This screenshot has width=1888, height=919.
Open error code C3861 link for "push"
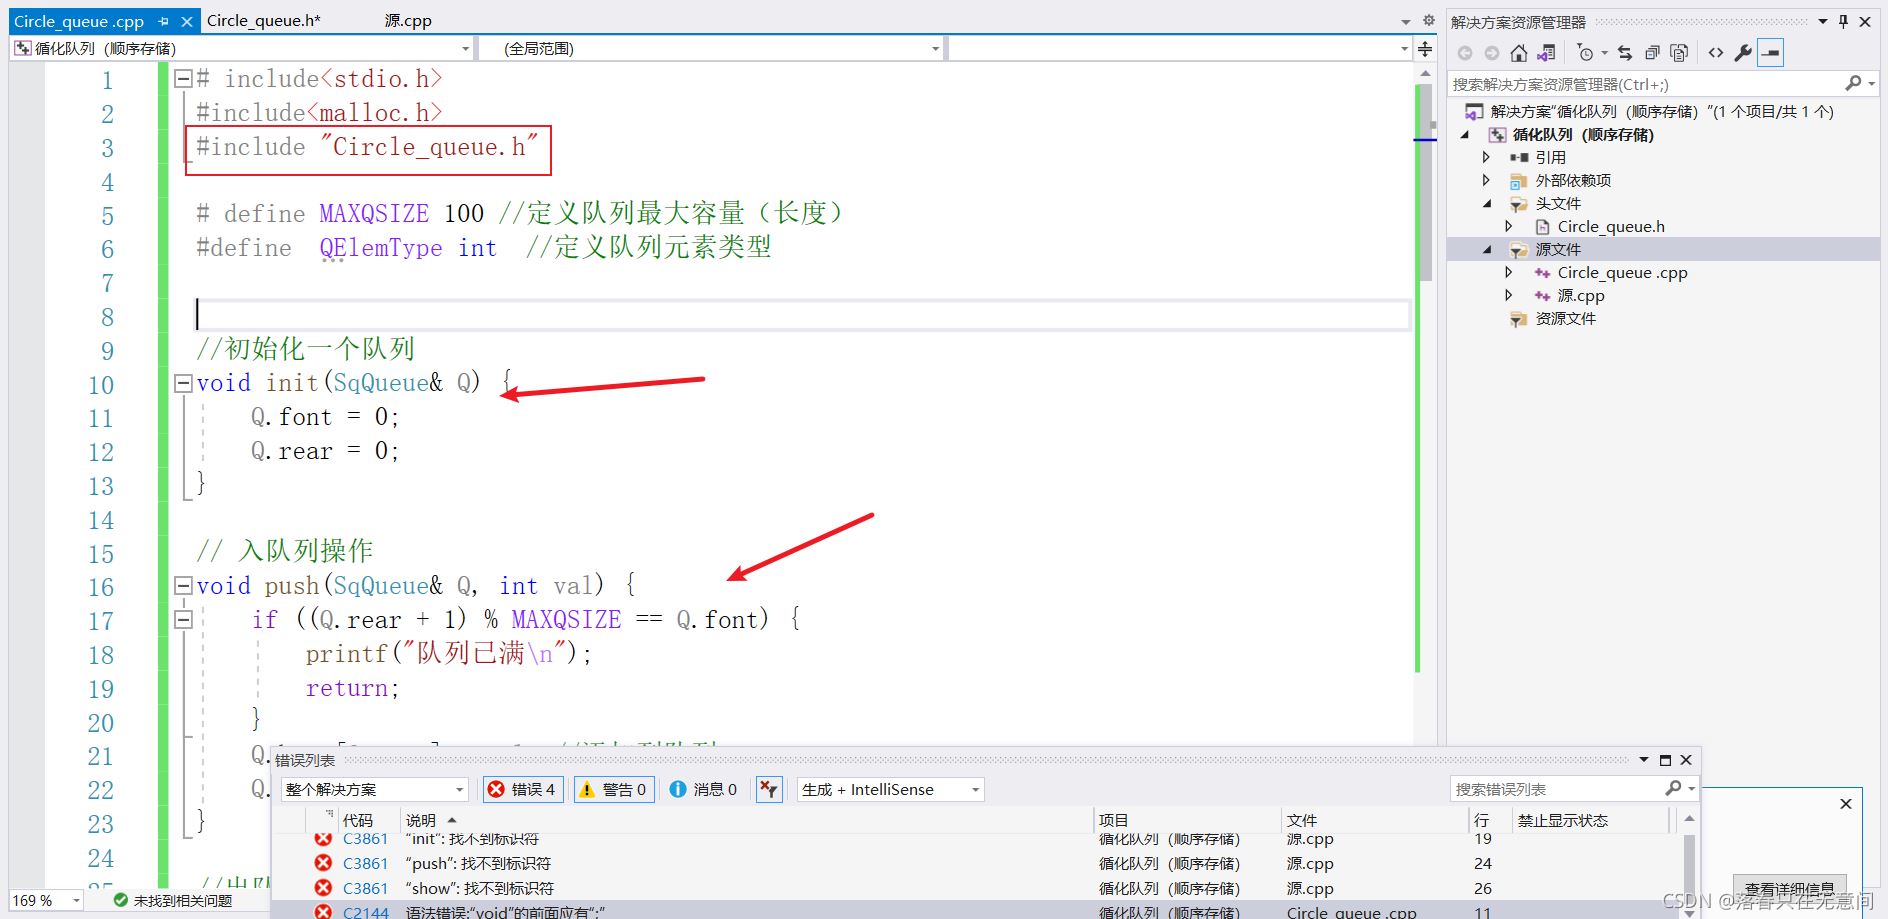click(x=365, y=864)
